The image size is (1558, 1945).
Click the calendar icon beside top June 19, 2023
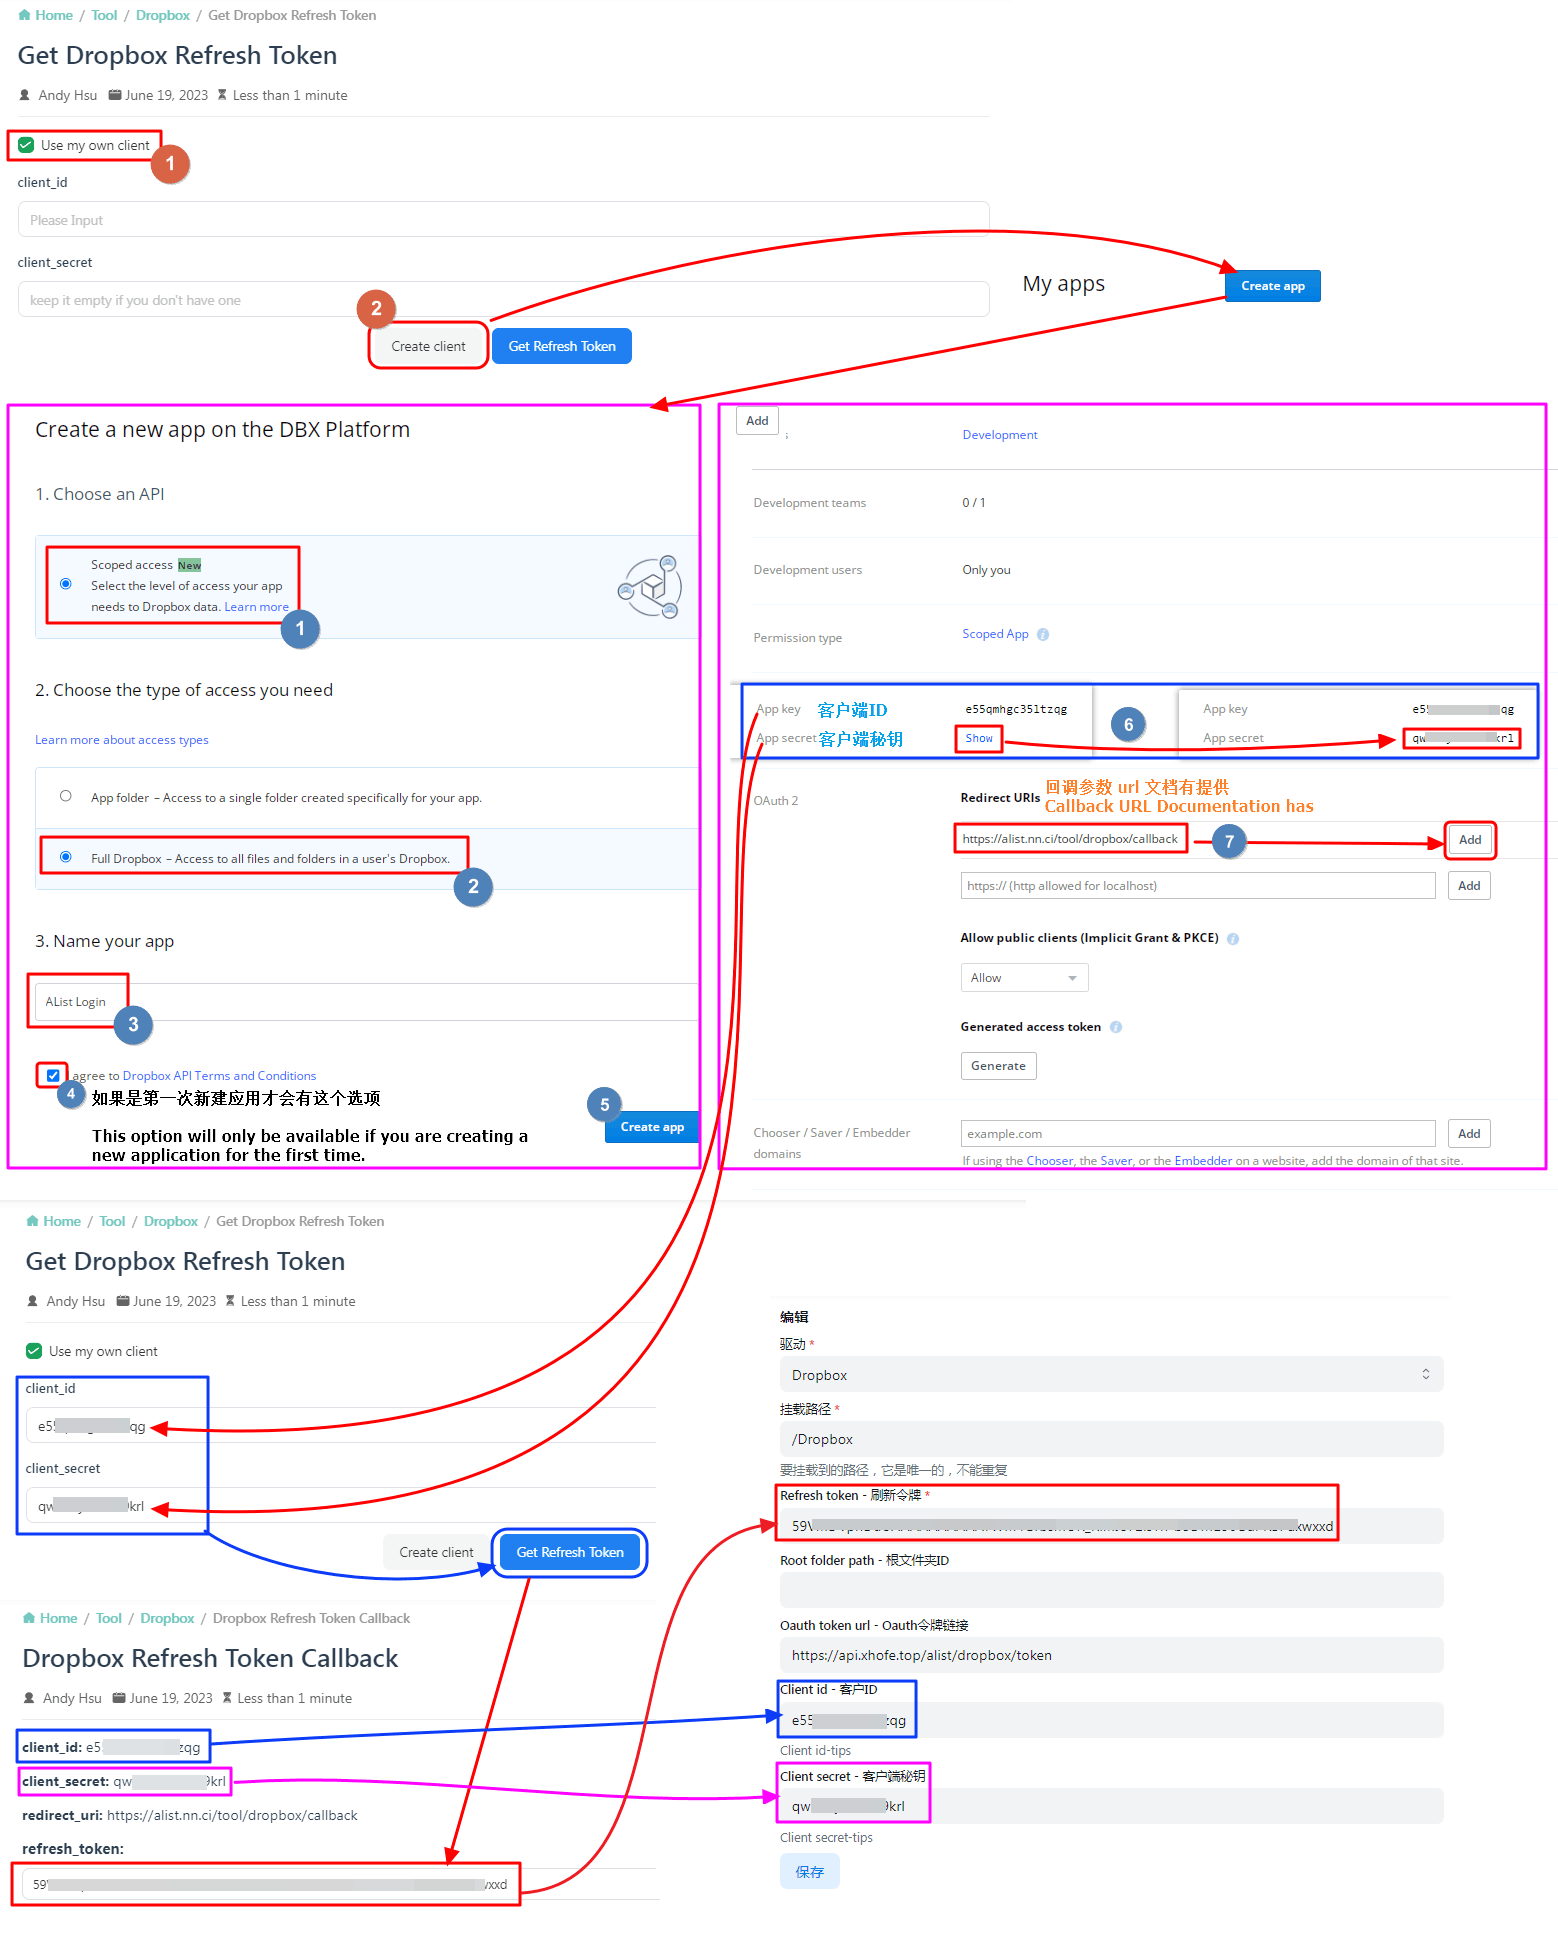pos(115,95)
